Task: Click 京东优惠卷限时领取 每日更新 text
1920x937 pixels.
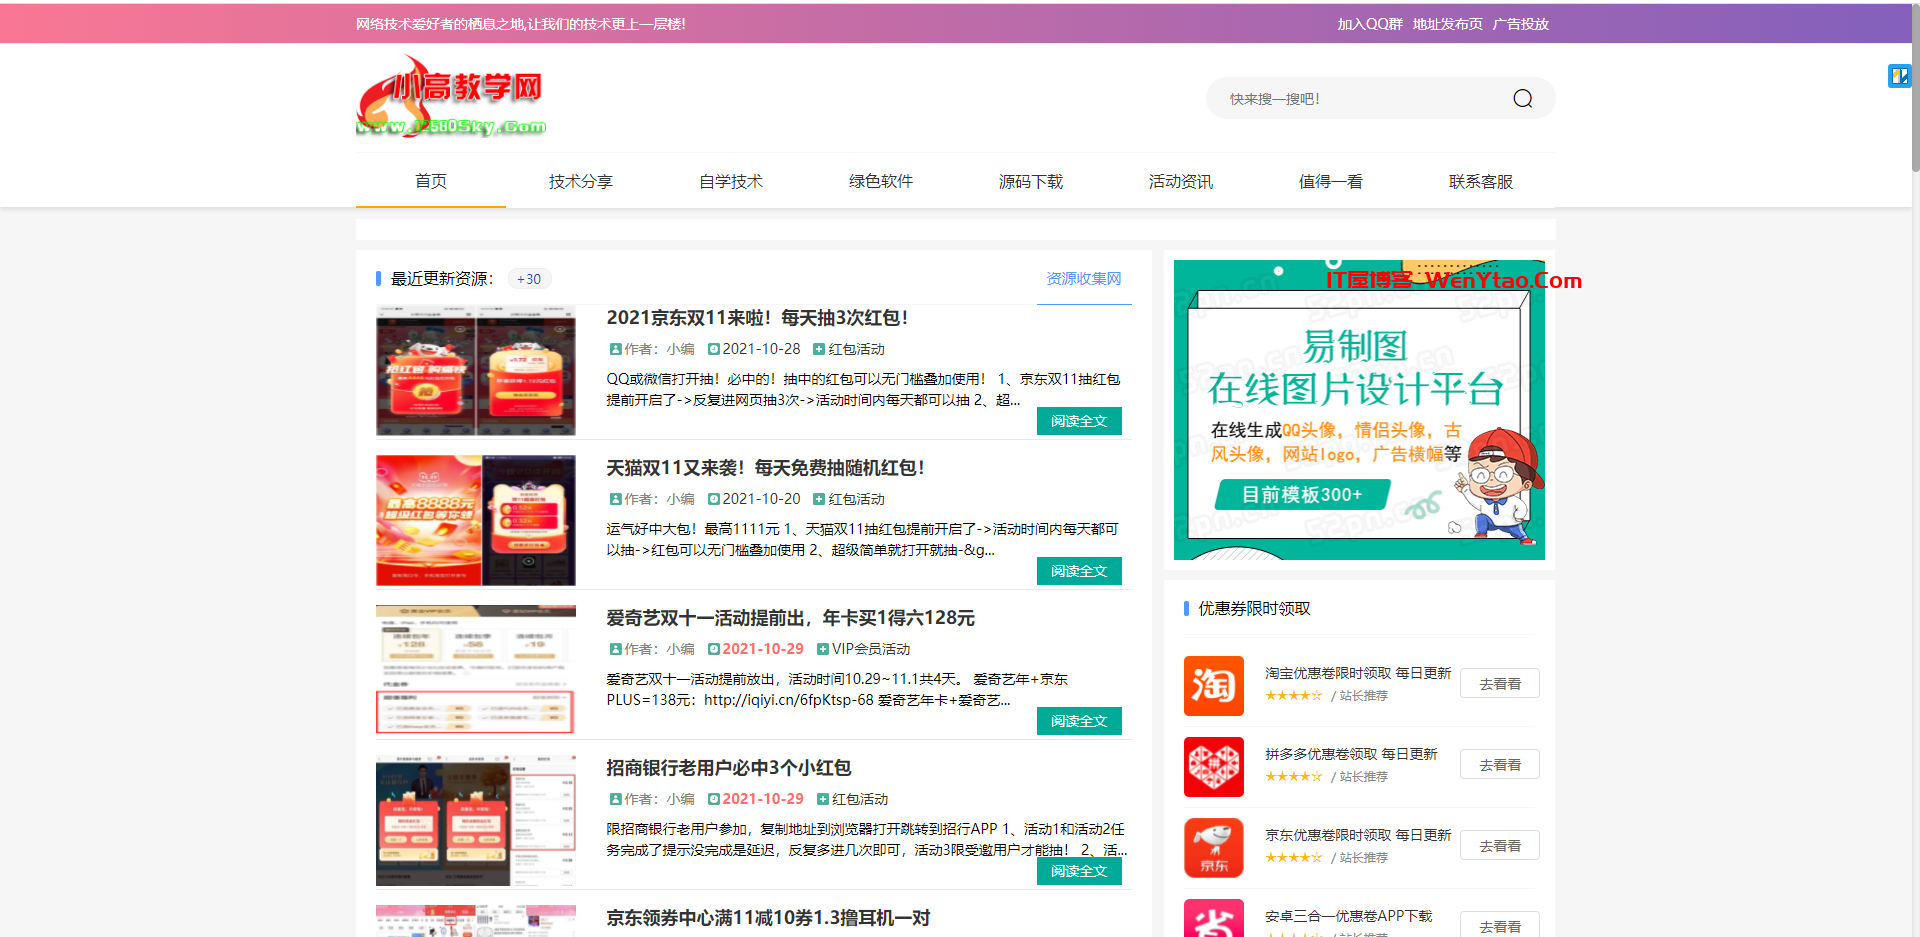Action: [x=1358, y=835]
